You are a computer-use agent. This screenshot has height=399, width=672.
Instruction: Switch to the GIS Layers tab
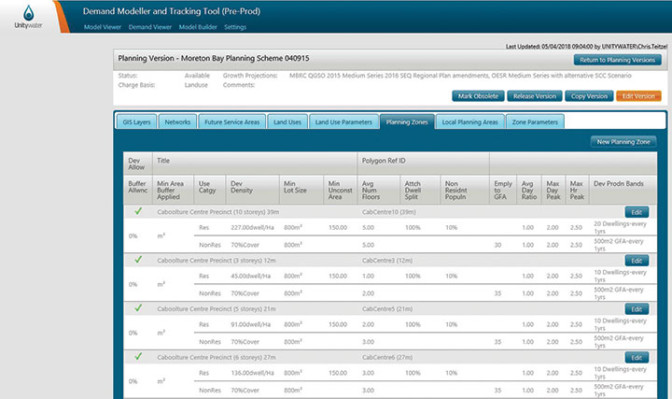pos(137,122)
